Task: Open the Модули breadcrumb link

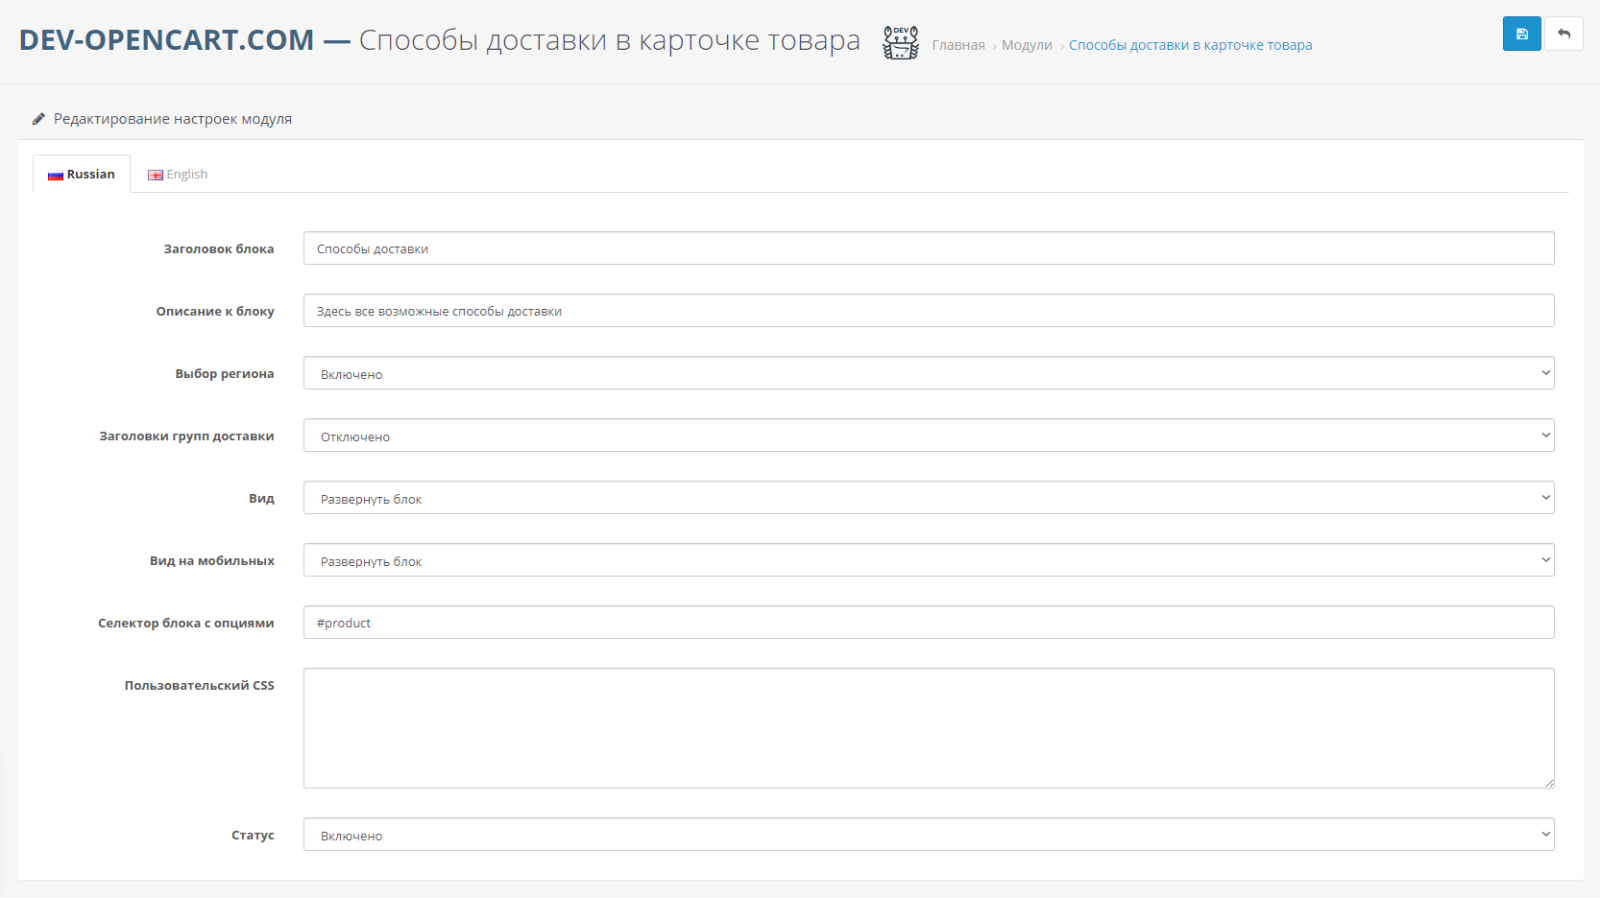Action: coord(1027,45)
